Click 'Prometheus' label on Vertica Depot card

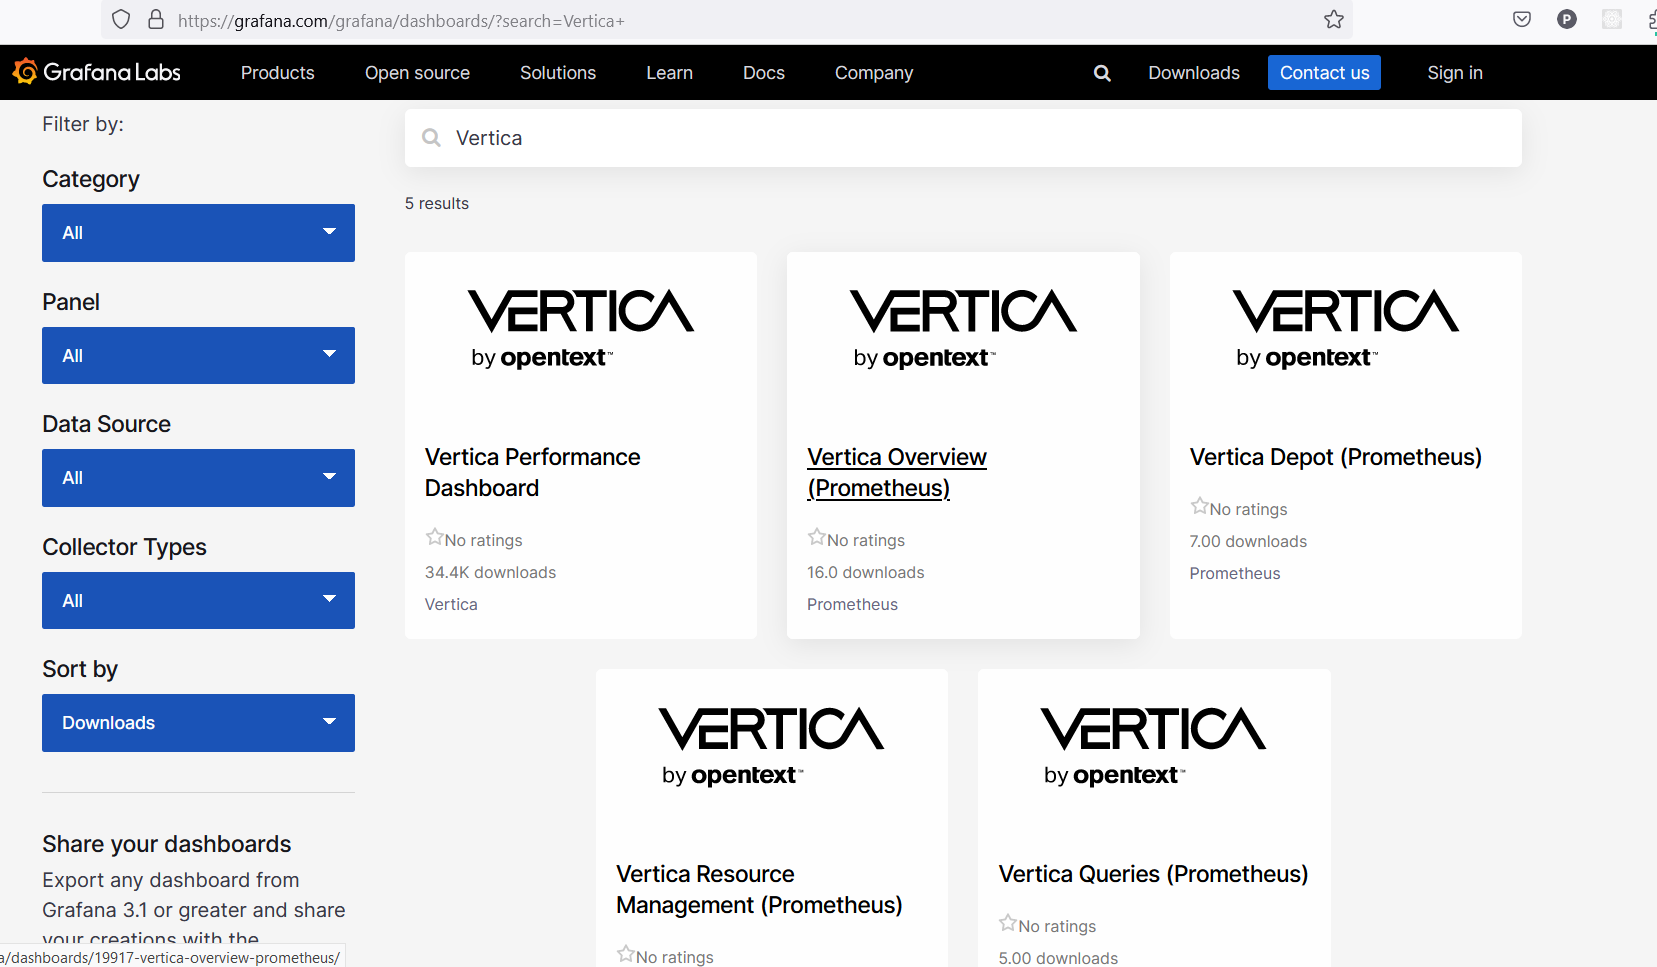(x=1235, y=573)
